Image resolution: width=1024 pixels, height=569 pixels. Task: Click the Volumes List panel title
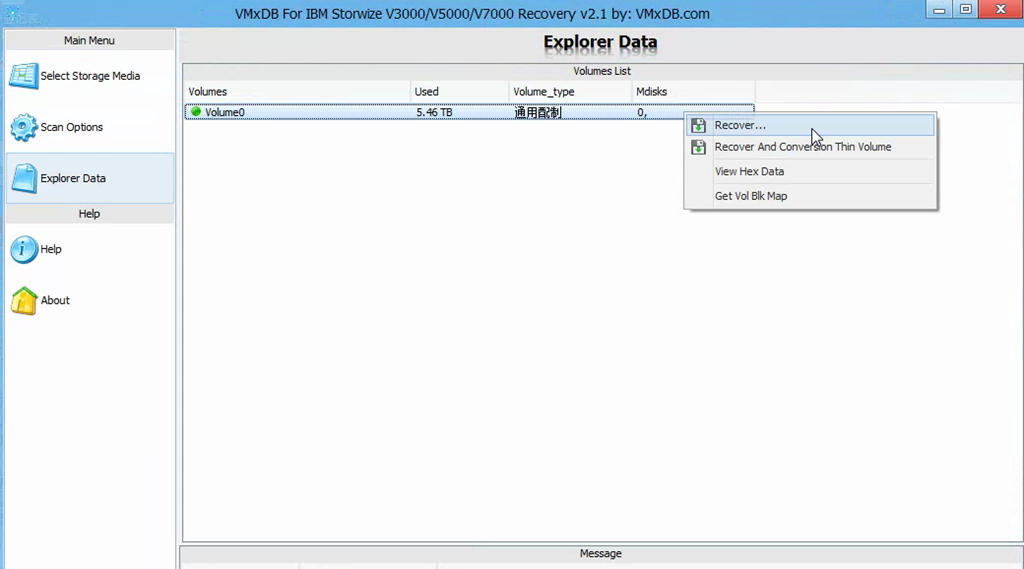(x=602, y=71)
